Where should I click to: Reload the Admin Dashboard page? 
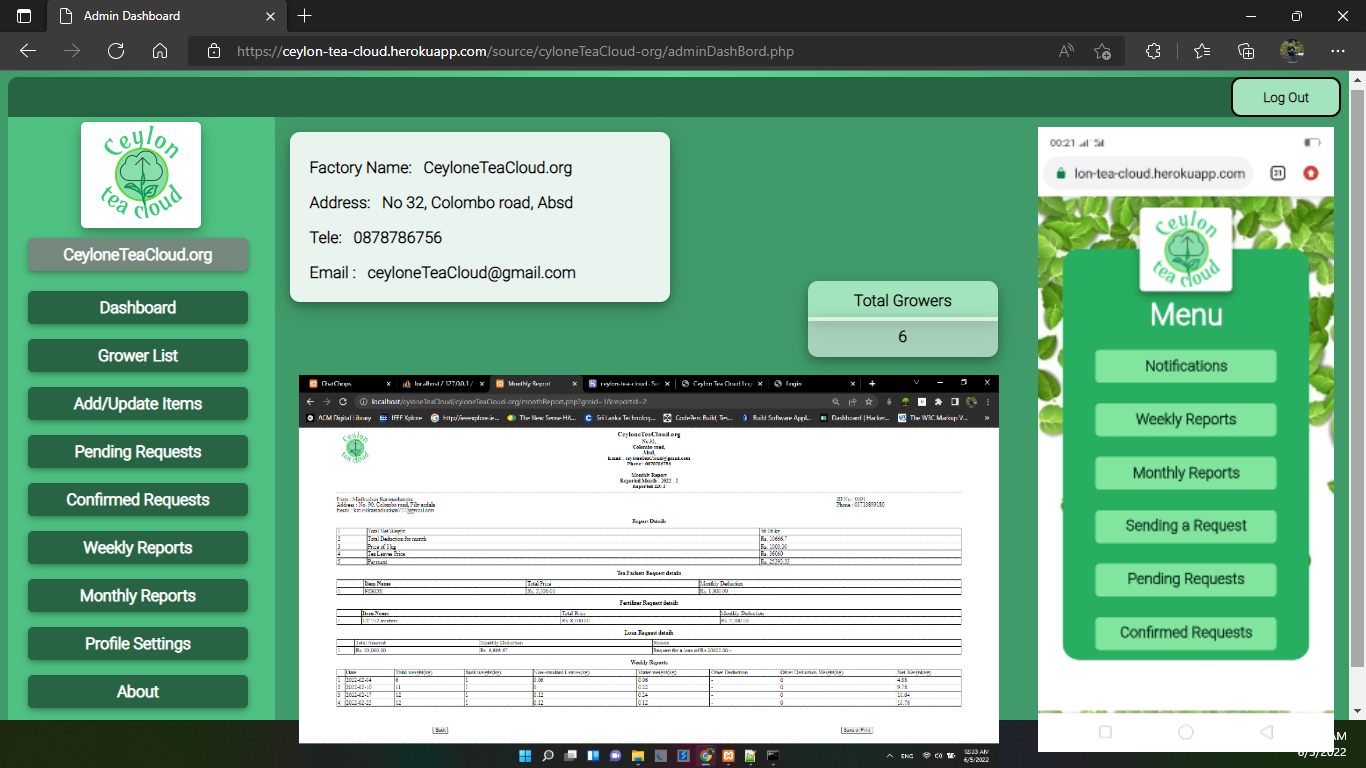click(x=116, y=51)
